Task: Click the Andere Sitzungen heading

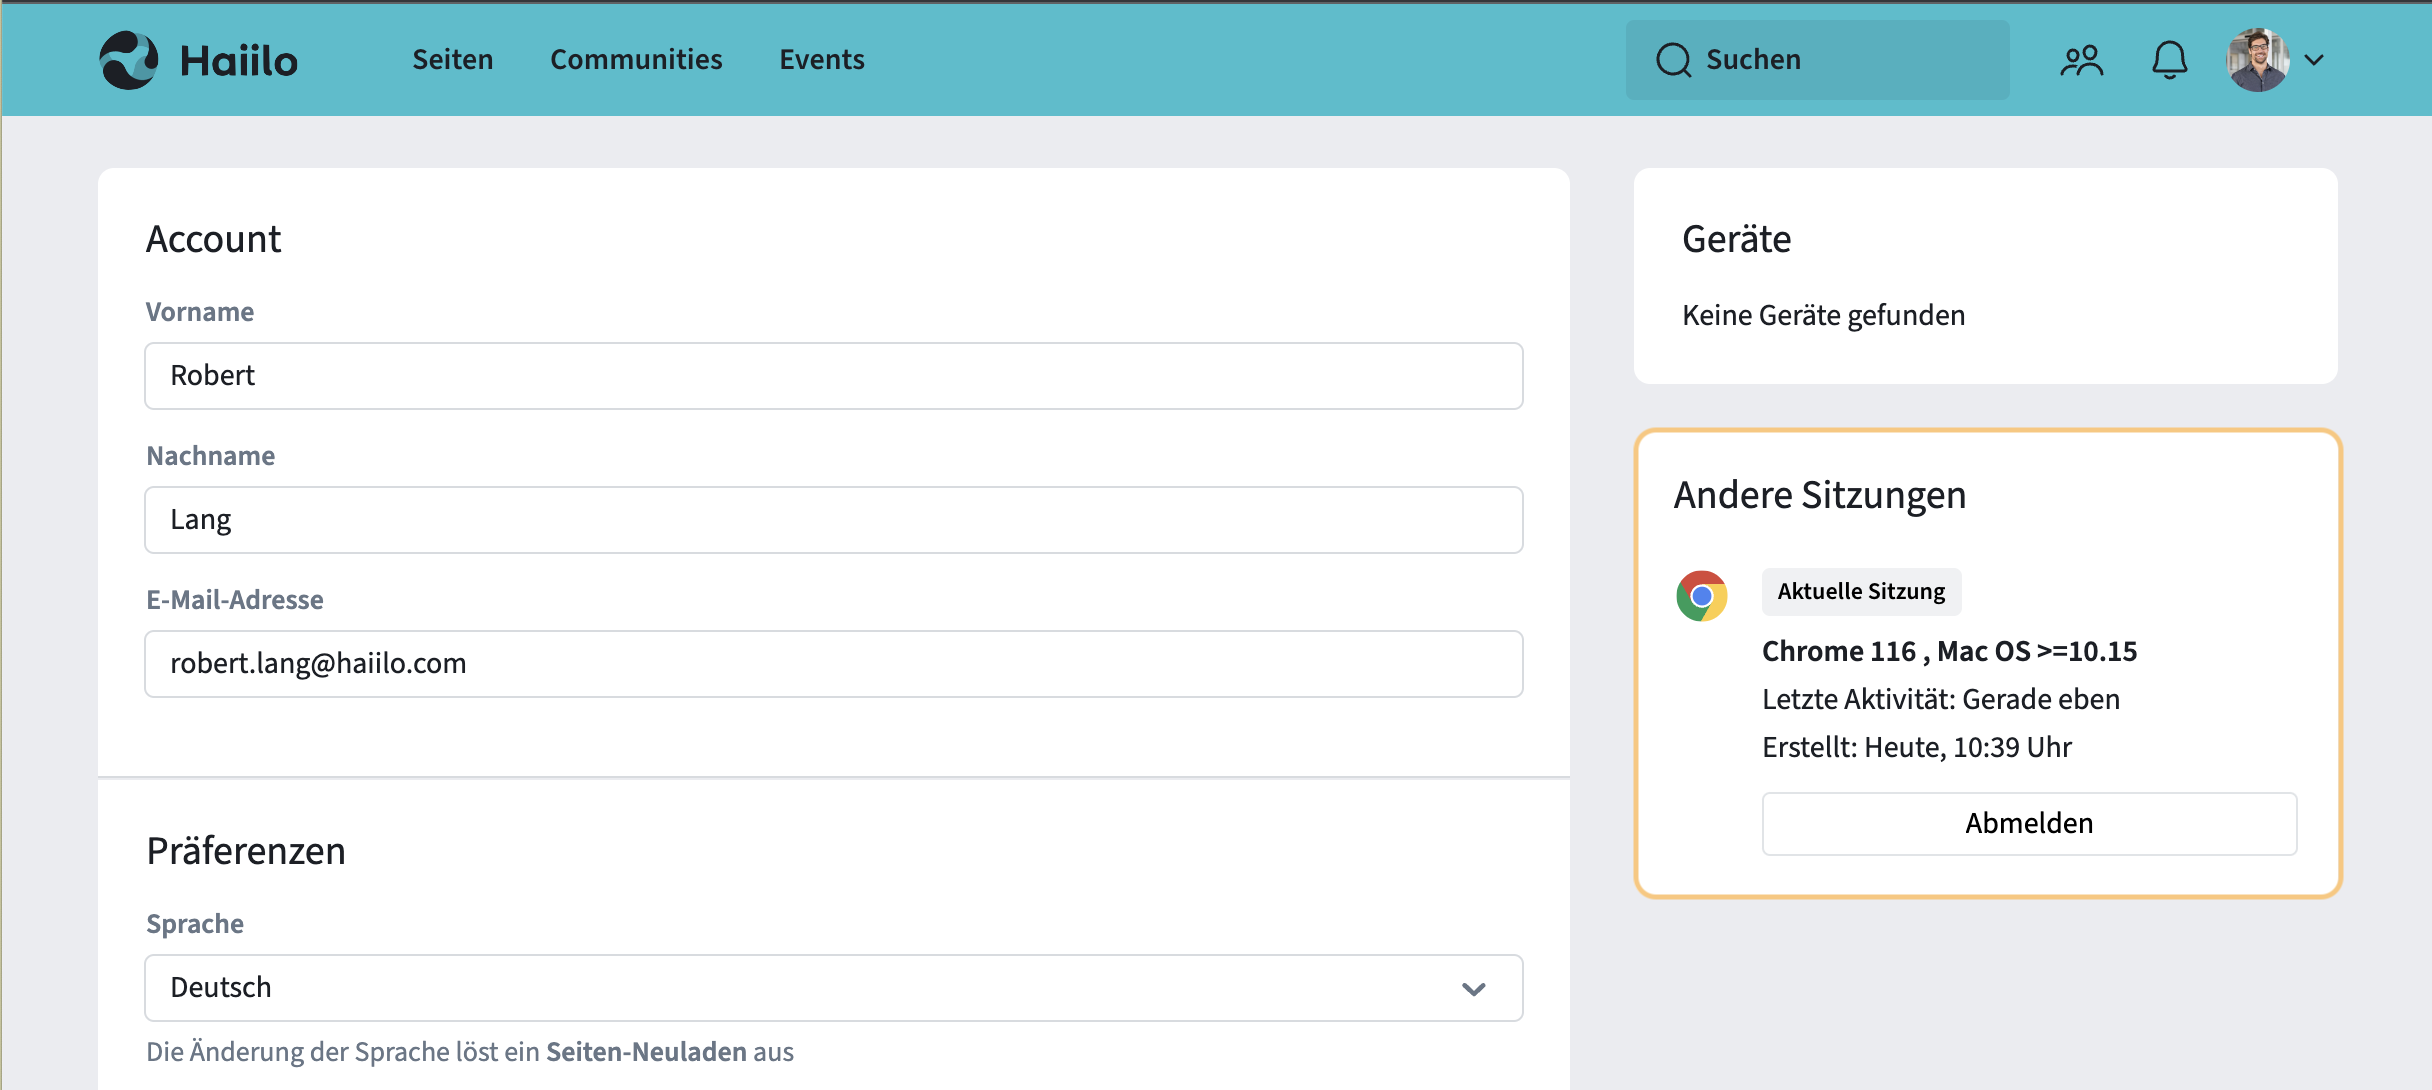Action: click(x=1820, y=496)
